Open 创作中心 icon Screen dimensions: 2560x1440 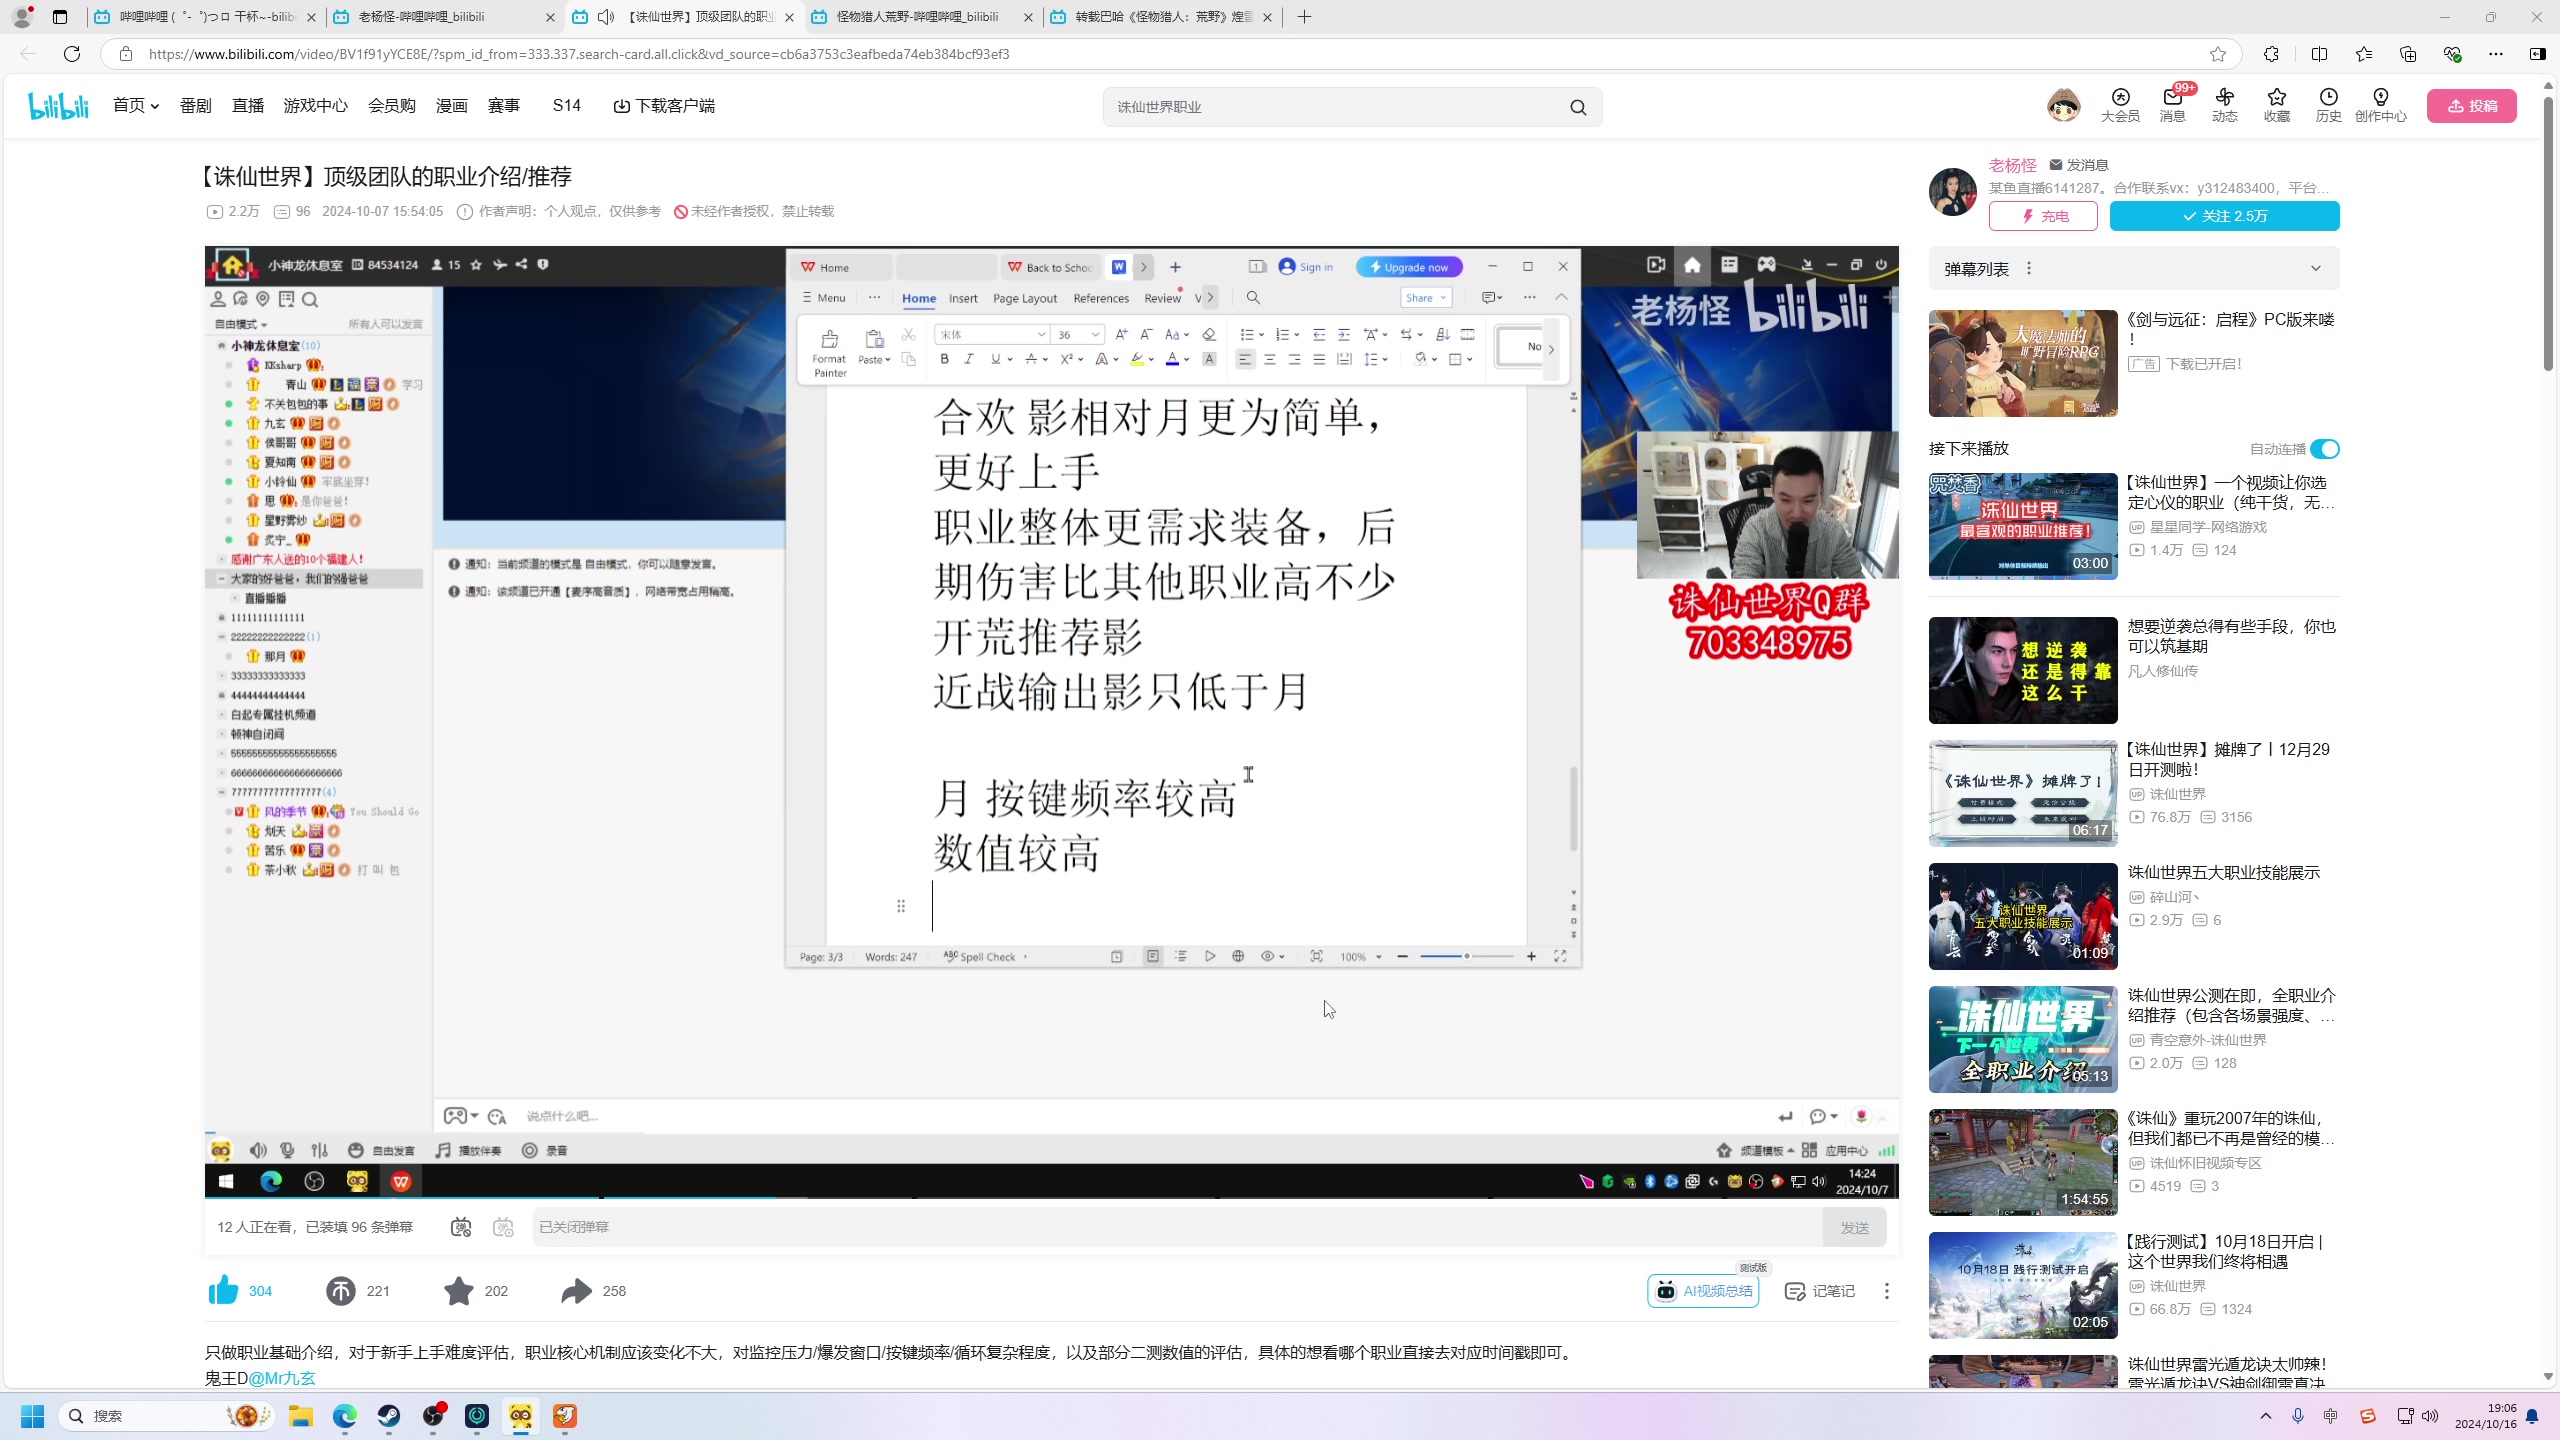(2380, 105)
